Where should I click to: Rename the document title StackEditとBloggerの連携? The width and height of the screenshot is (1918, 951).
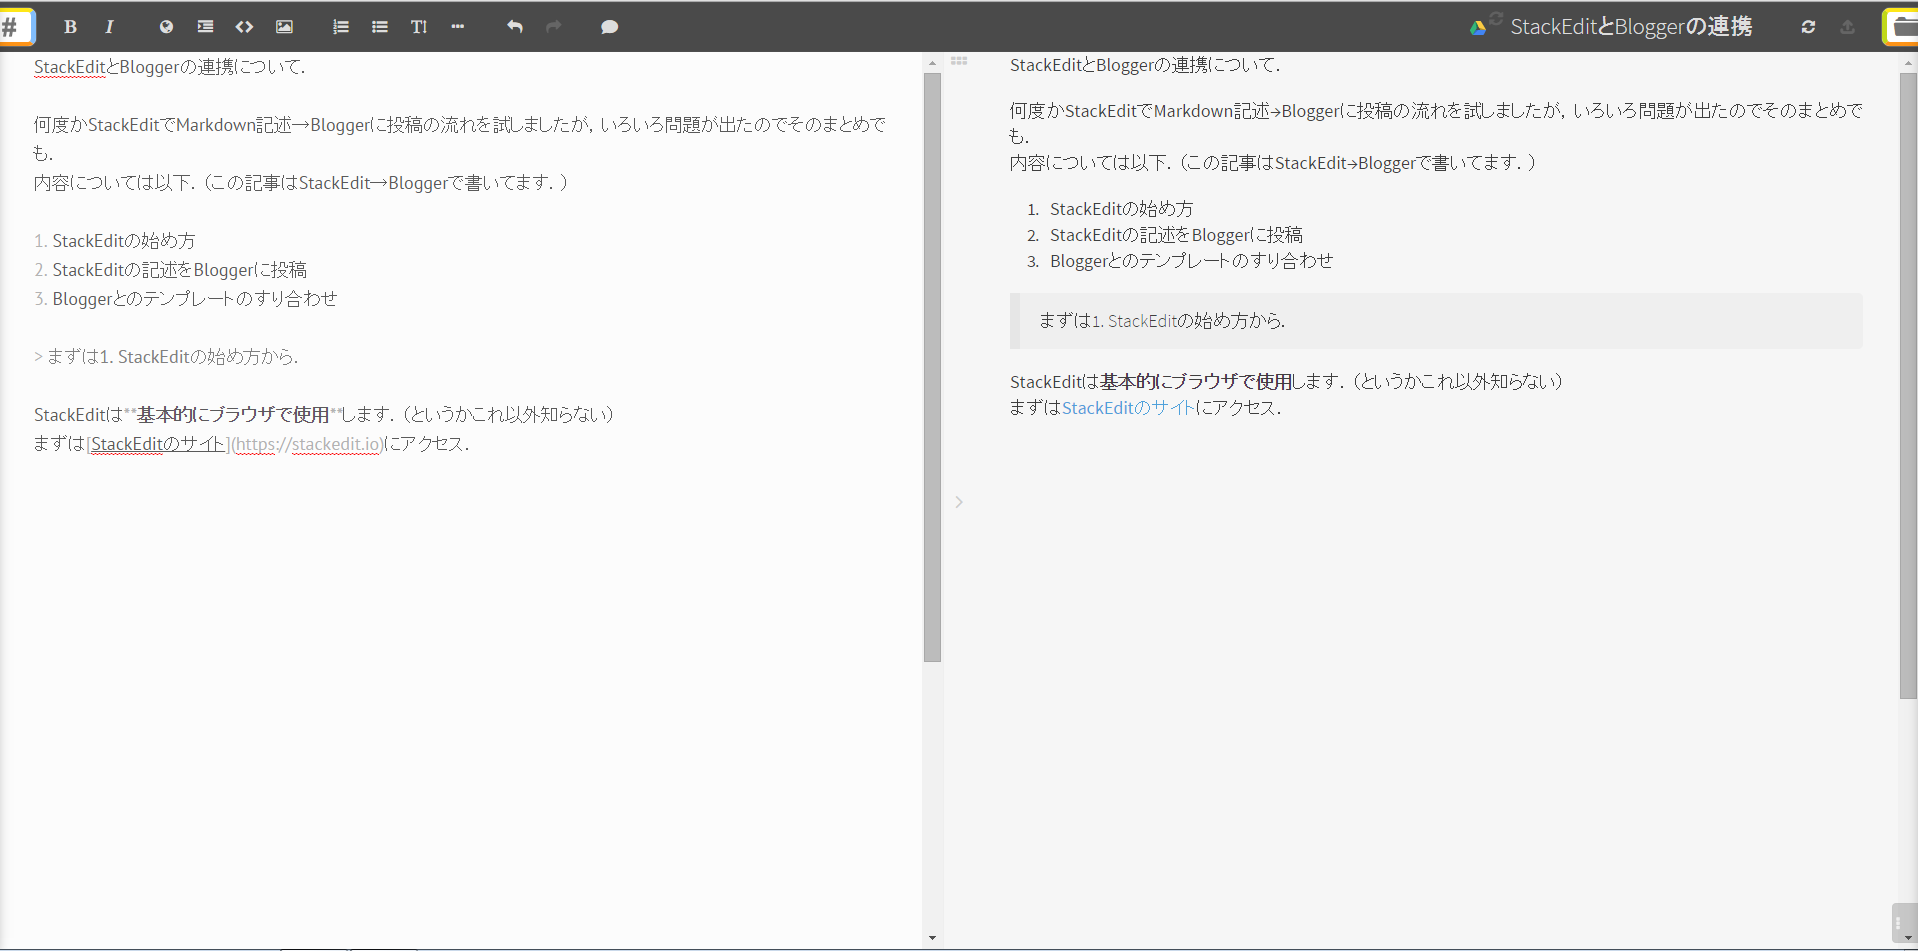coord(1631,27)
